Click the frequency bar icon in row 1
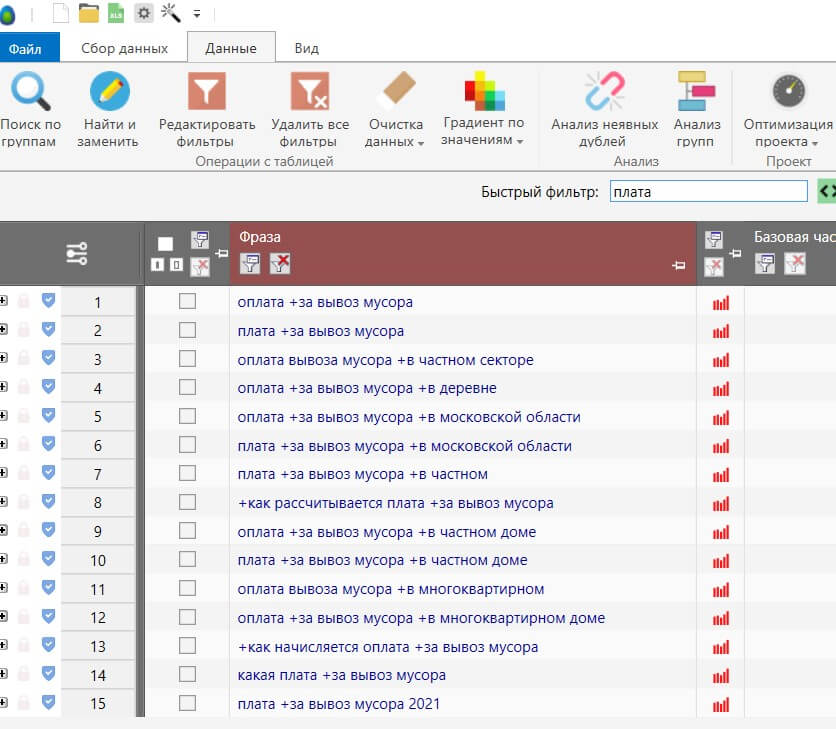836x729 pixels. [721, 303]
